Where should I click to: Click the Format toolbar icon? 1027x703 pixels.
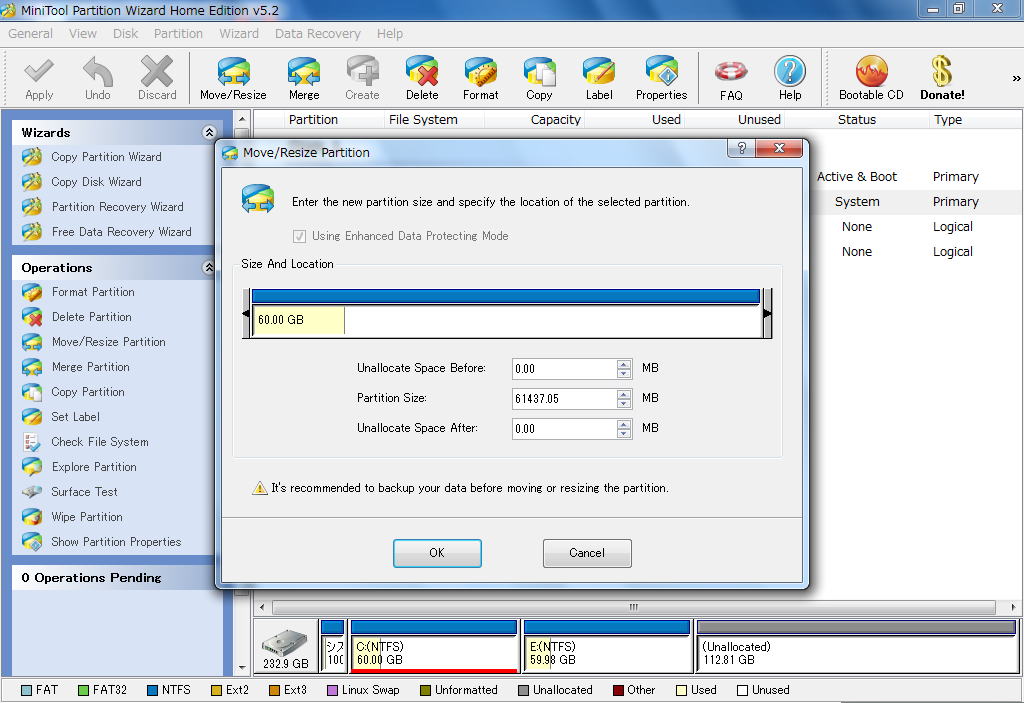click(481, 78)
